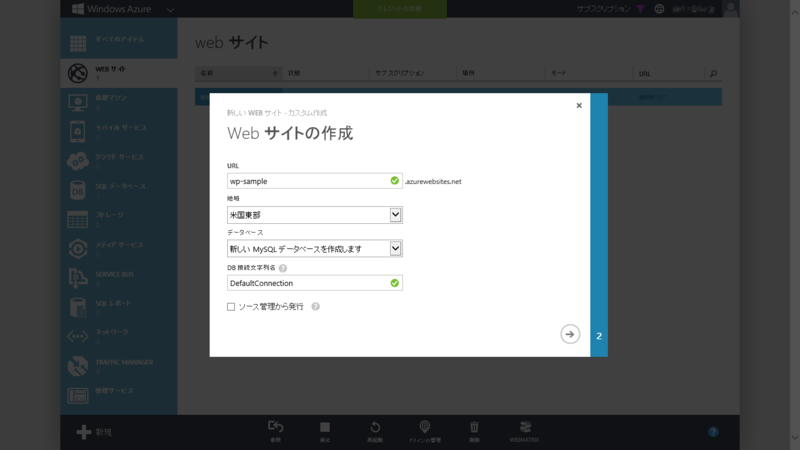Sort by 名前 column header
800x450 pixels.
(238, 73)
